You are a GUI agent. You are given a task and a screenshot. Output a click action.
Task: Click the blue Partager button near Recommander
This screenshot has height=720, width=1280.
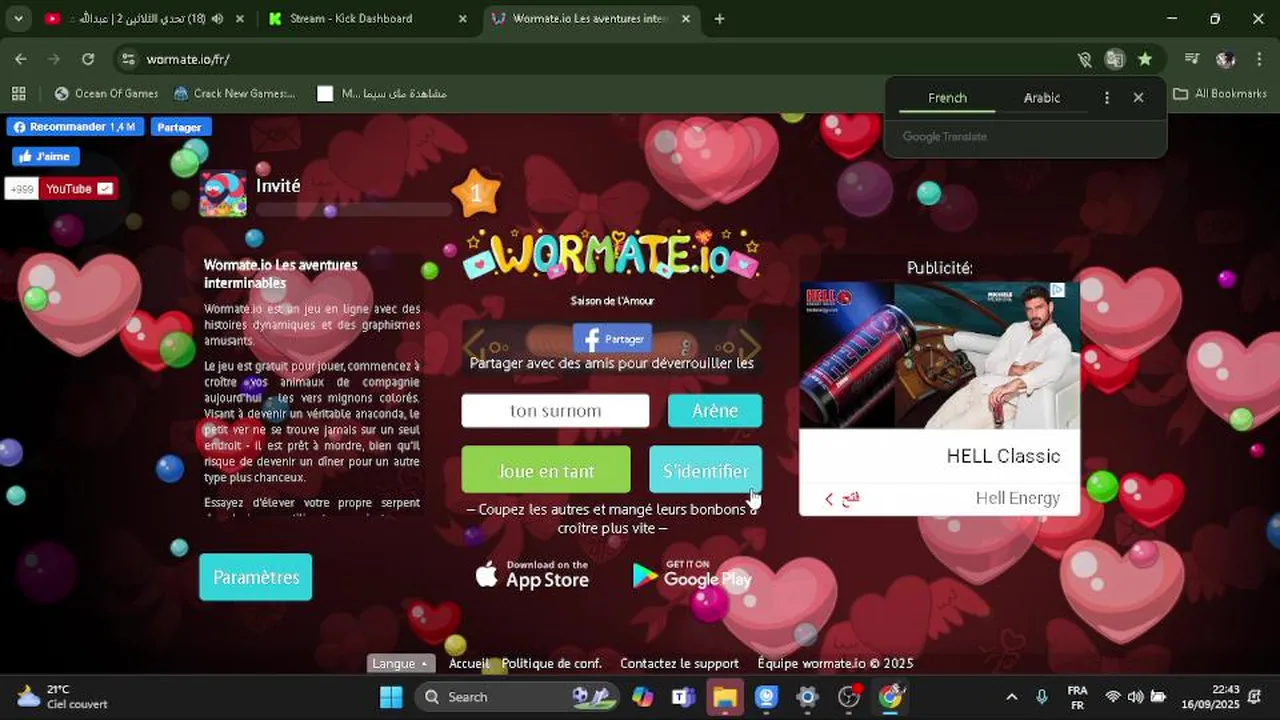(x=180, y=127)
